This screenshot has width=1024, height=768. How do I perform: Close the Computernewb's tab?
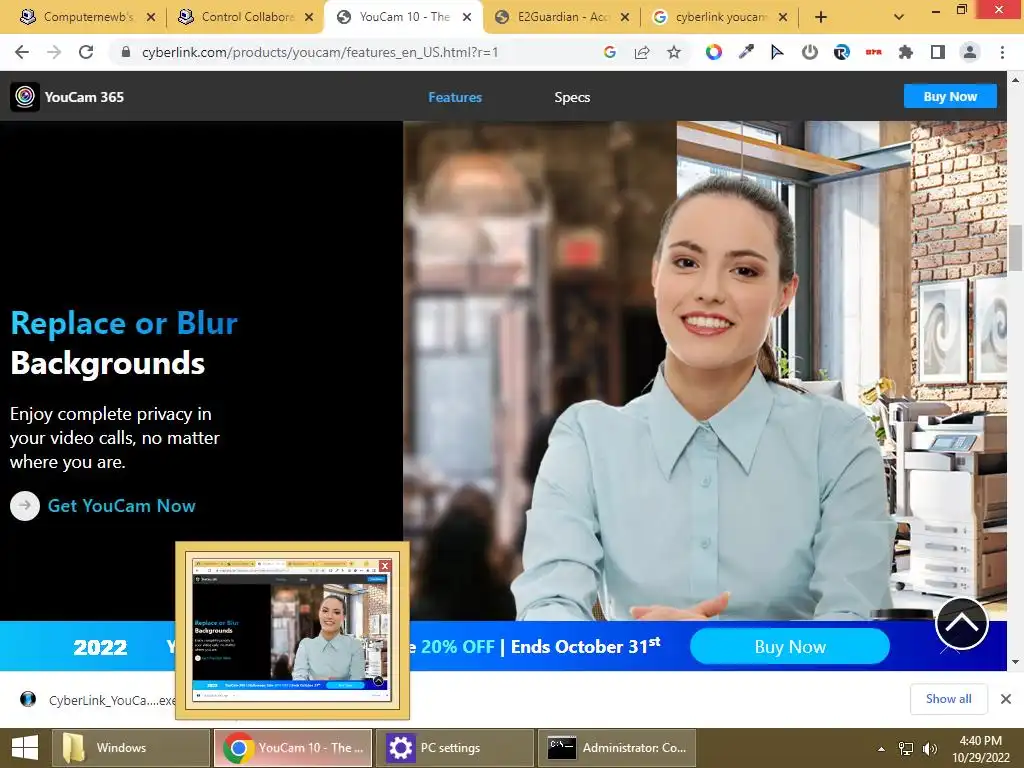(x=151, y=17)
